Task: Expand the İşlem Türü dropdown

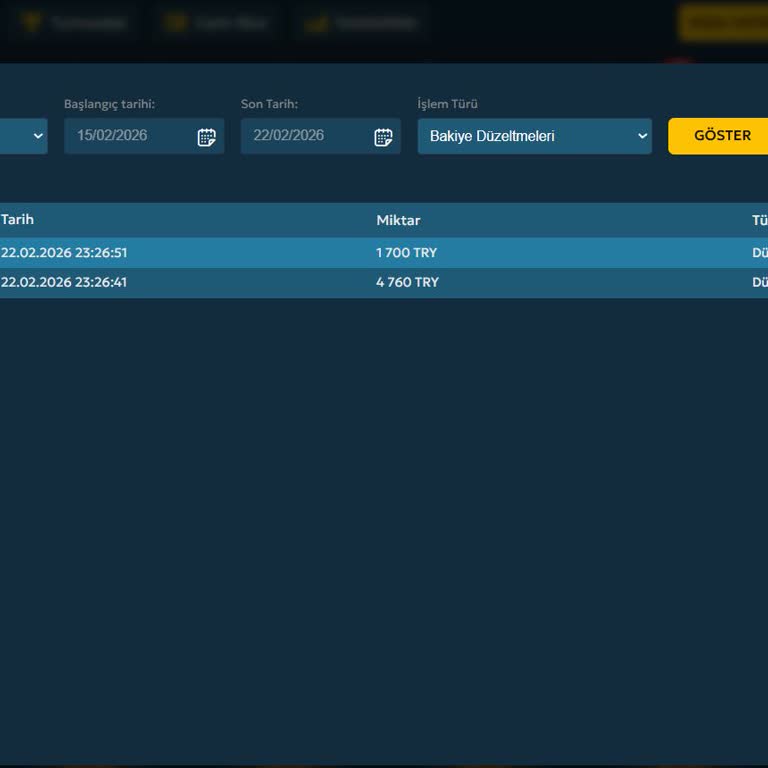Action: 534,136
